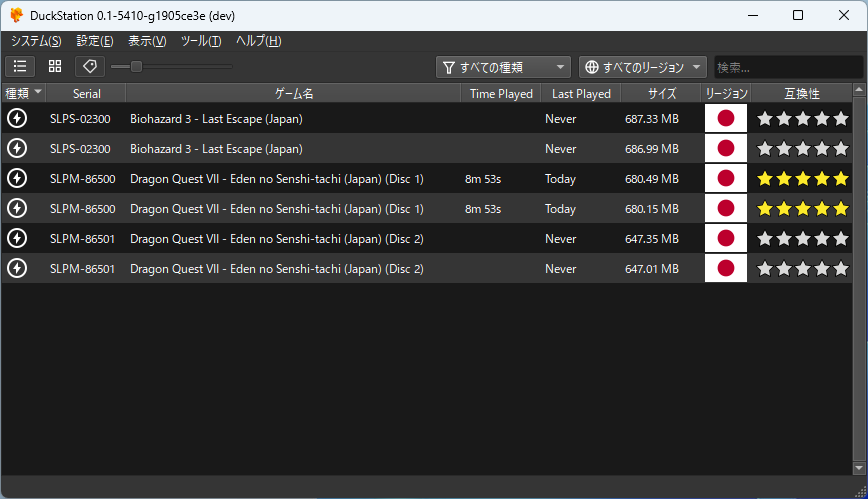Click the disc icon of 680.49 MB Dragon Quest row
Image resolution: width=868 pixels, height=499 pixels.
(17, 178)
